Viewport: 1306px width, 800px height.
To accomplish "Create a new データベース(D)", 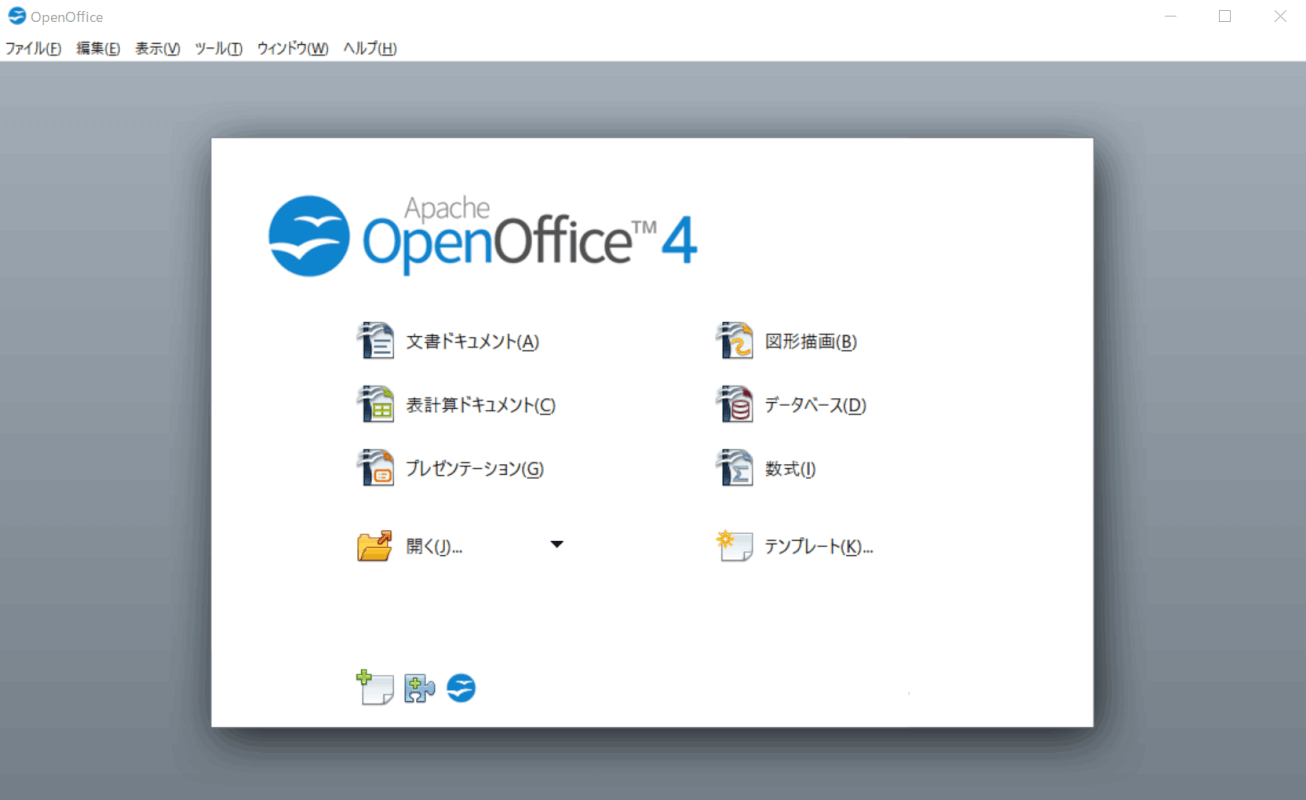I will 815,405.
